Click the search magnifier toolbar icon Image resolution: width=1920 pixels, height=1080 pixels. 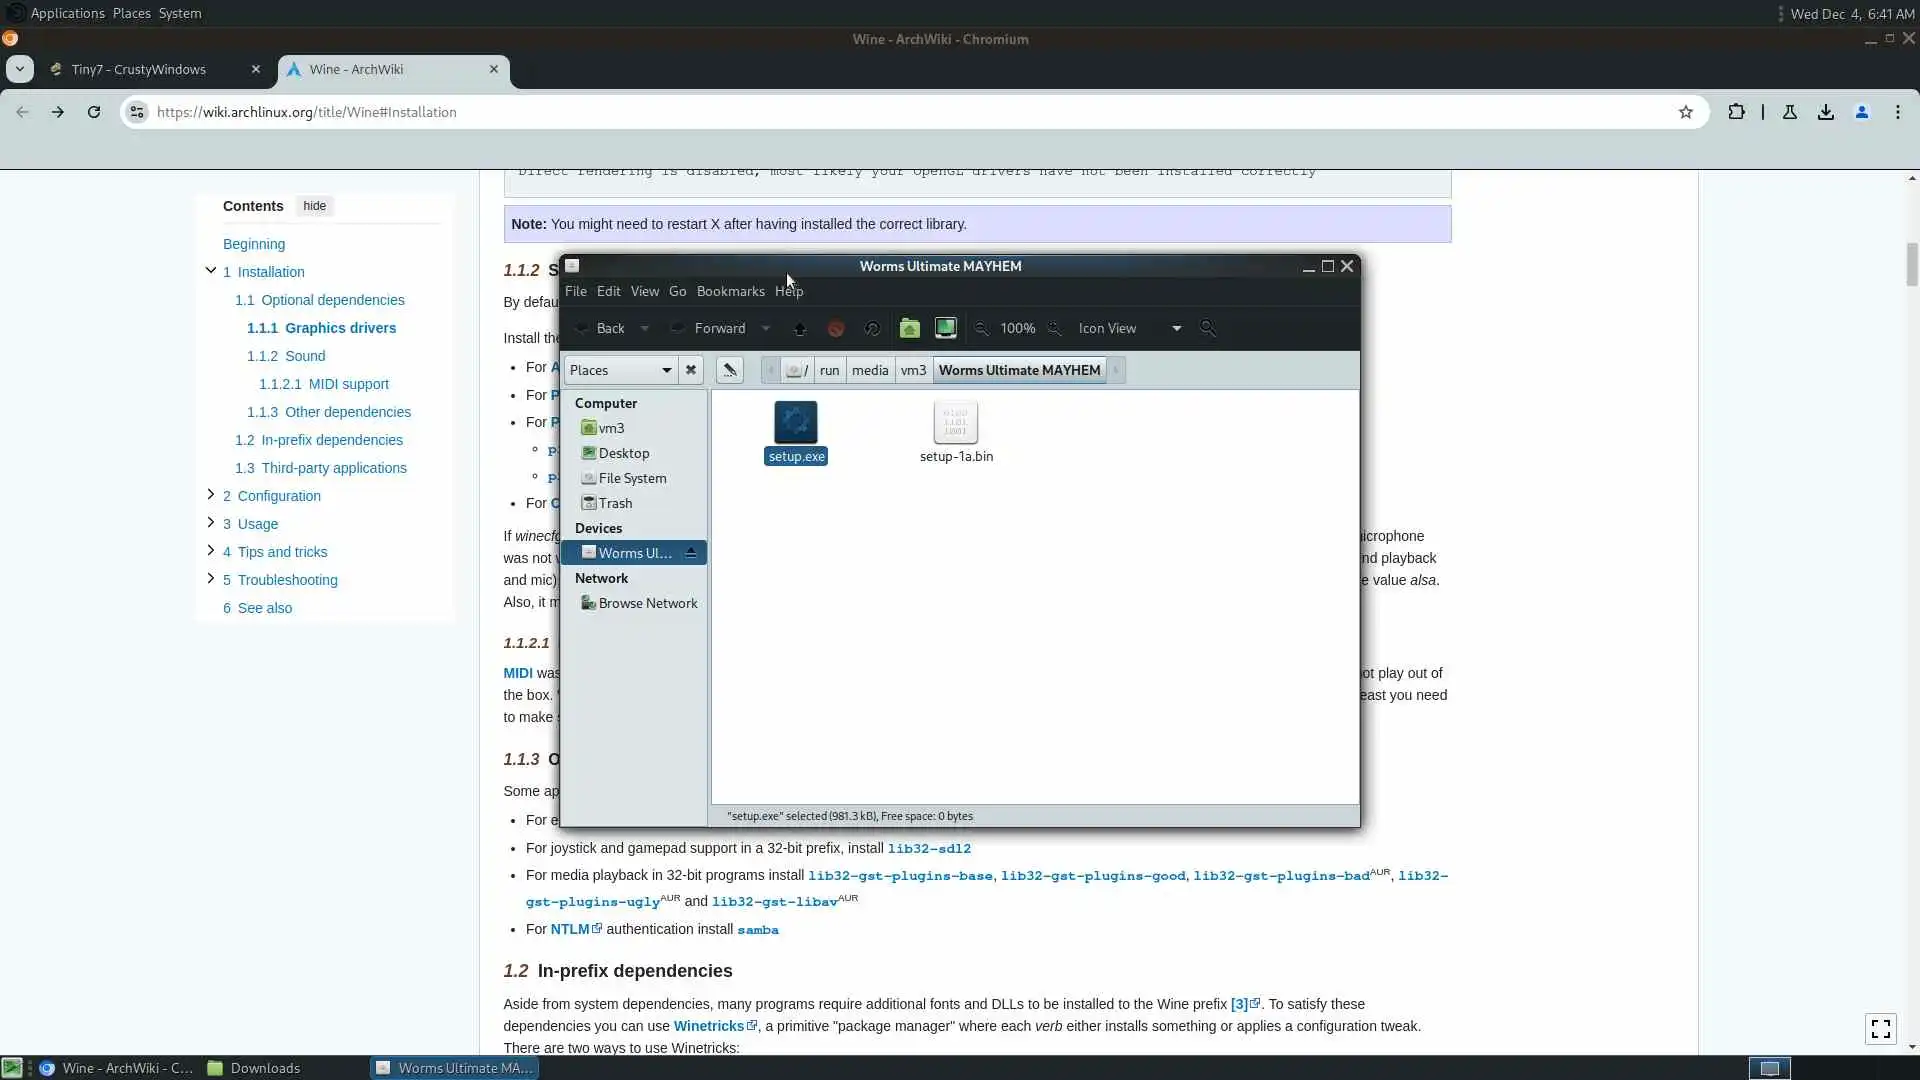point(1207,328)
